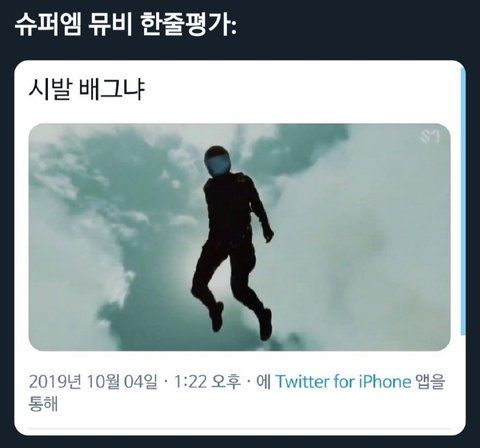Click the word 시발 in the tweet

point(50,90)
